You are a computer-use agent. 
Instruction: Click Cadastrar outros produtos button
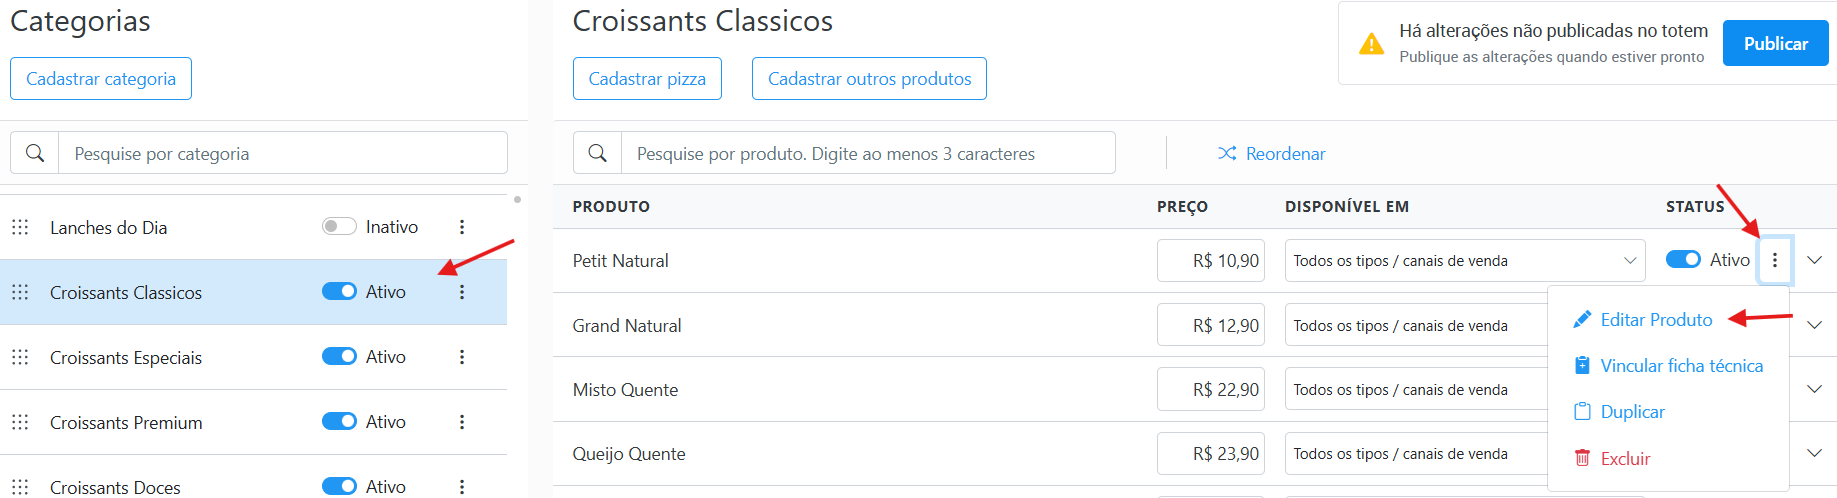coord(869,78)
